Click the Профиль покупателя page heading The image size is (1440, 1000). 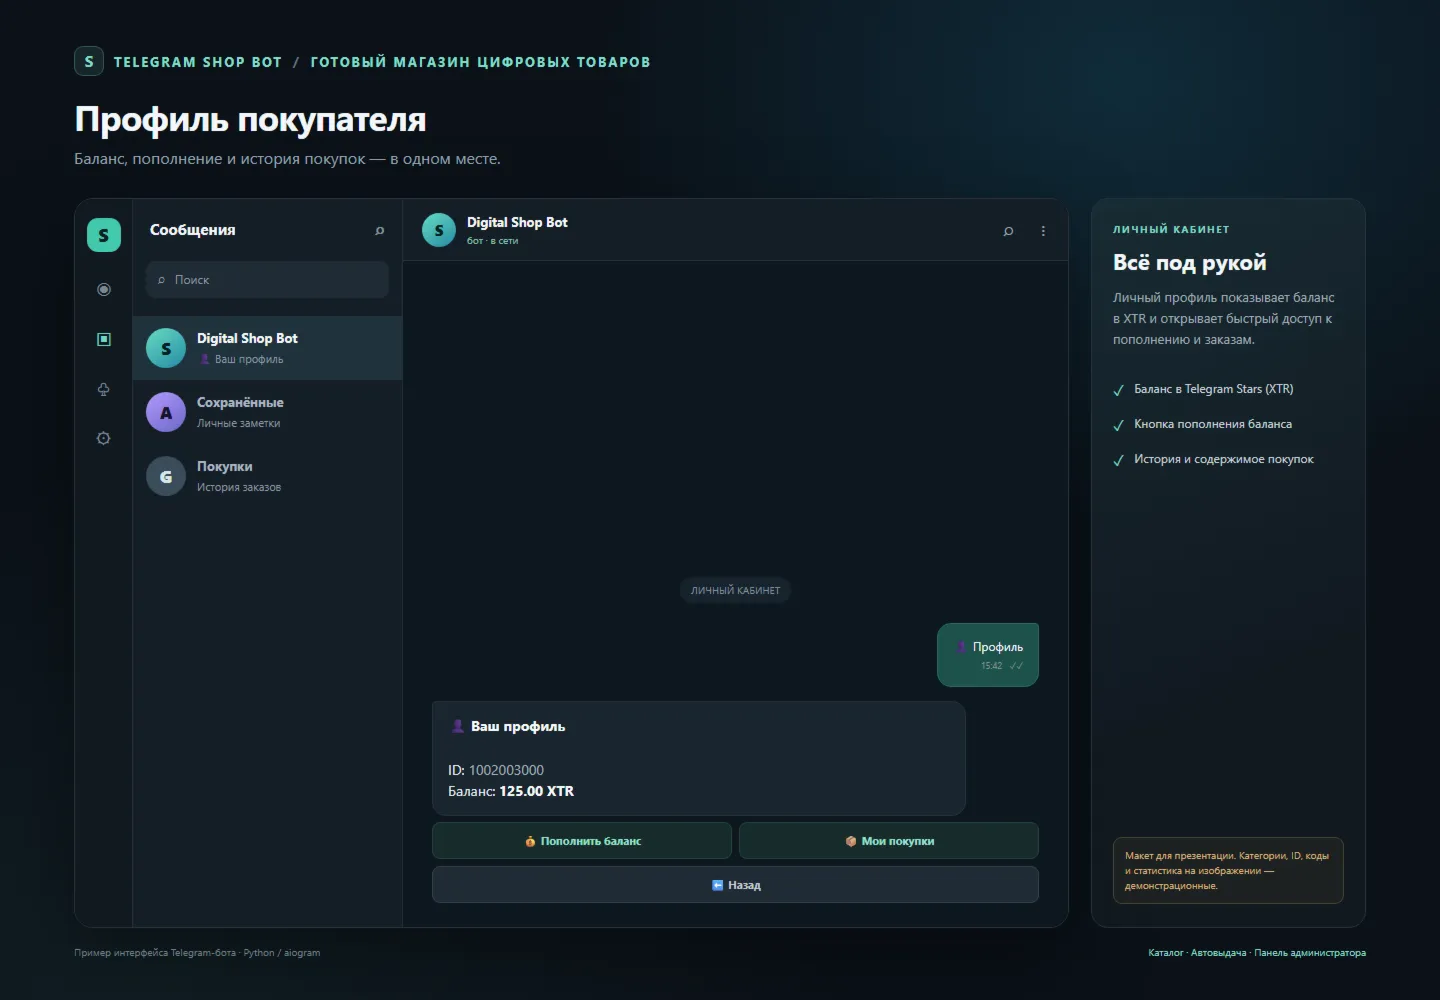click(x=250, y=119)
